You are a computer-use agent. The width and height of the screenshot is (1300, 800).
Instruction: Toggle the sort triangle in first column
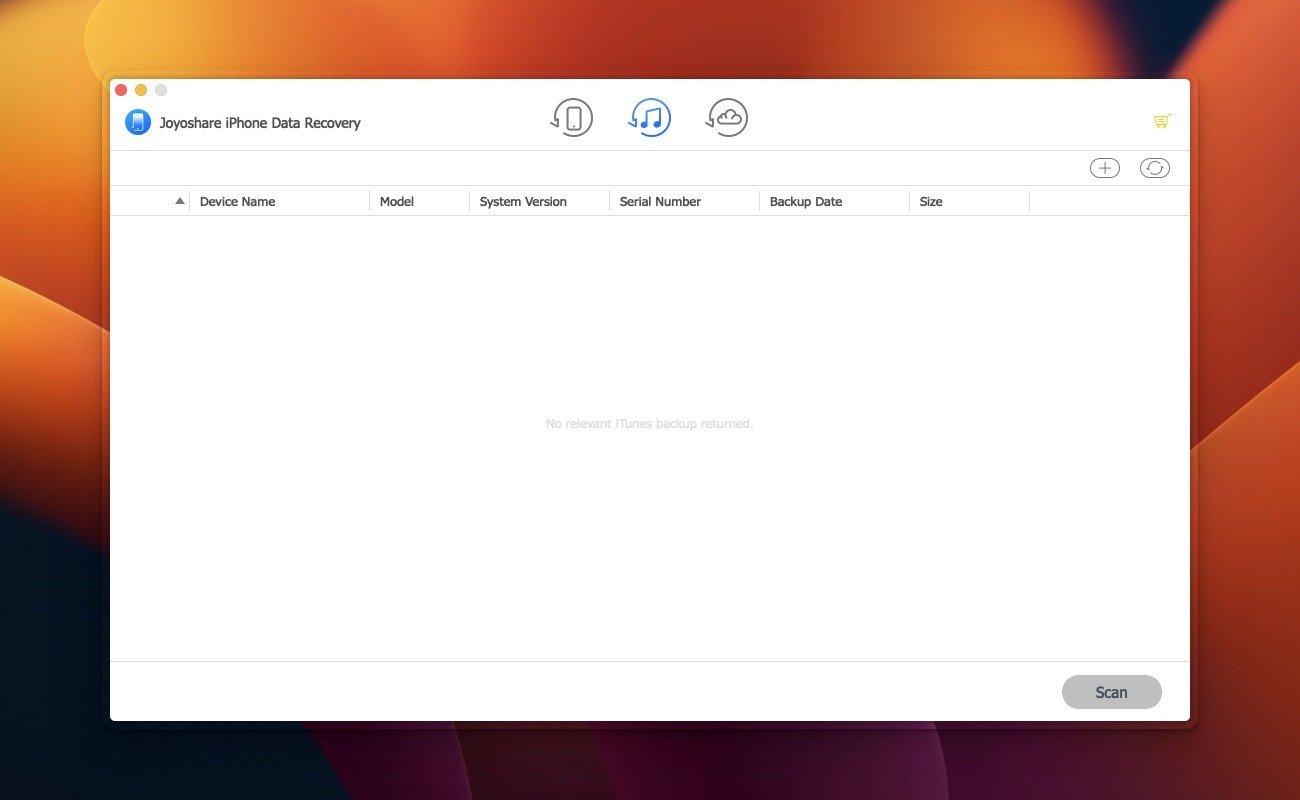coord(180,201)
